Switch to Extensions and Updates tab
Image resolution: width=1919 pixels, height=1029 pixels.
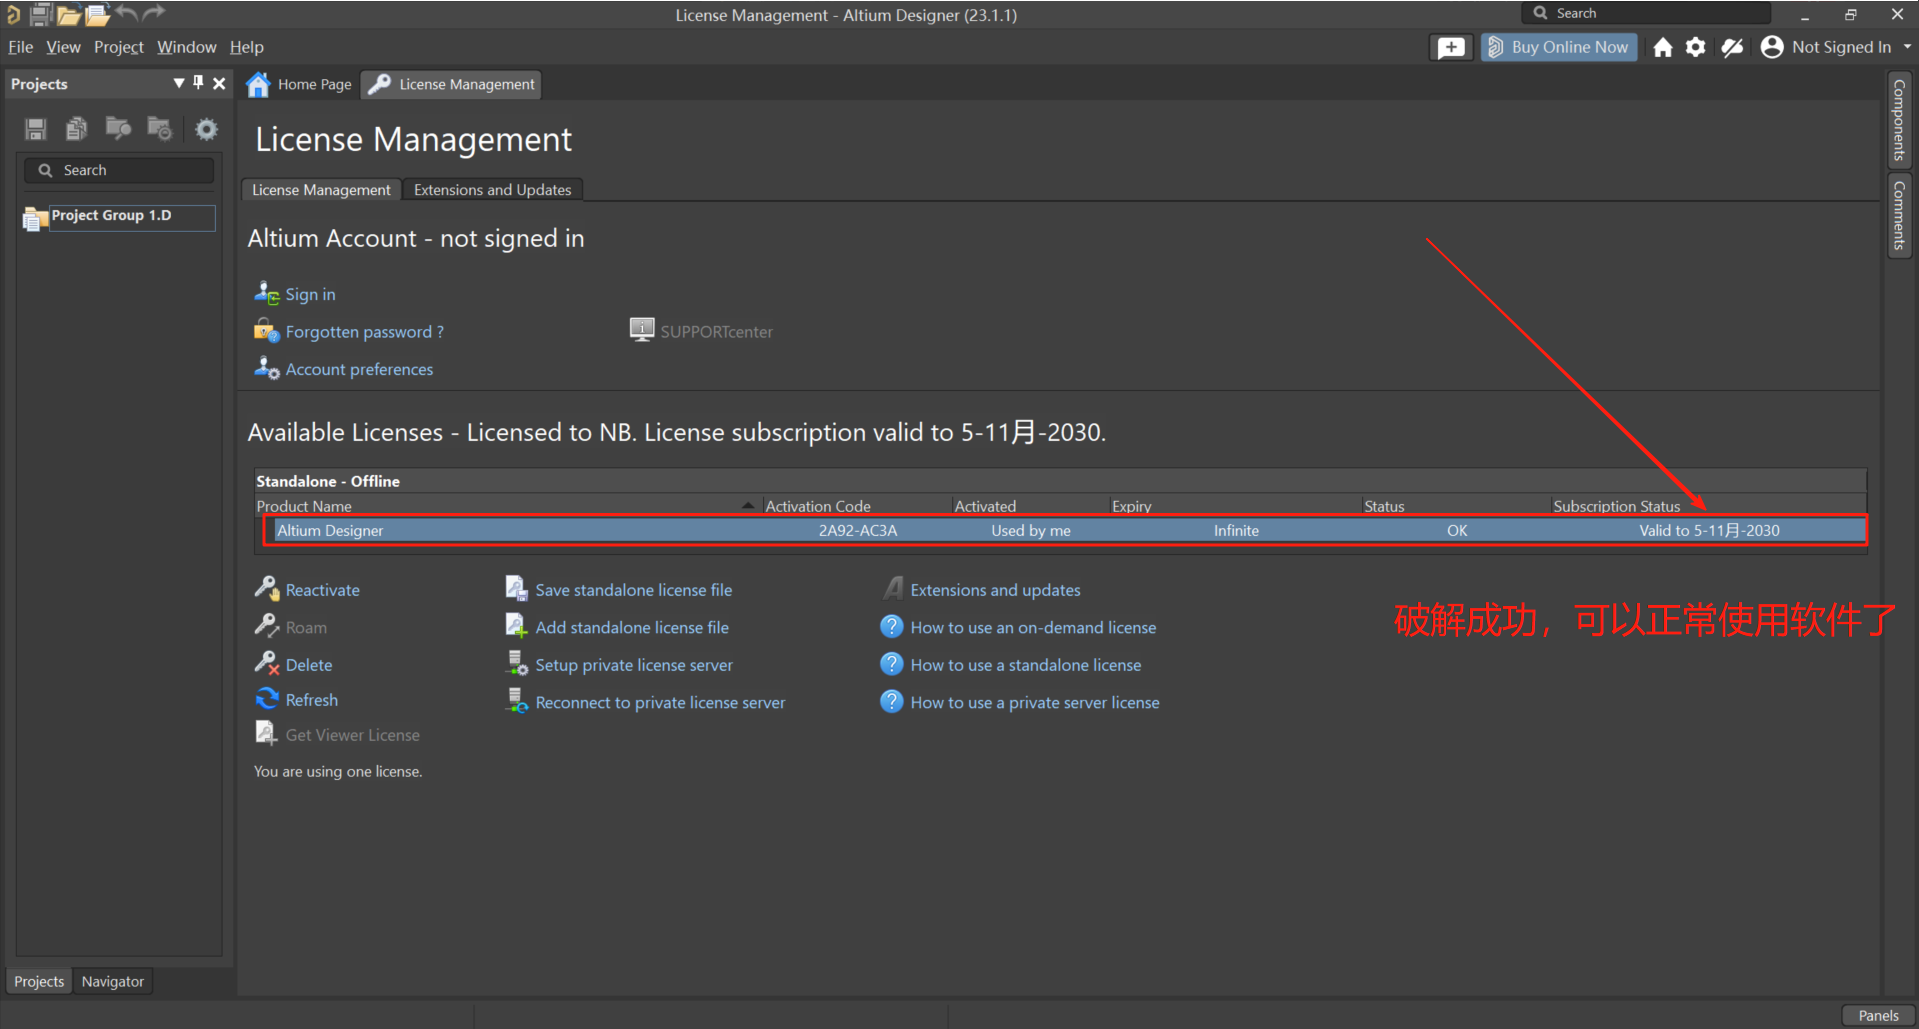coord(493,190)
